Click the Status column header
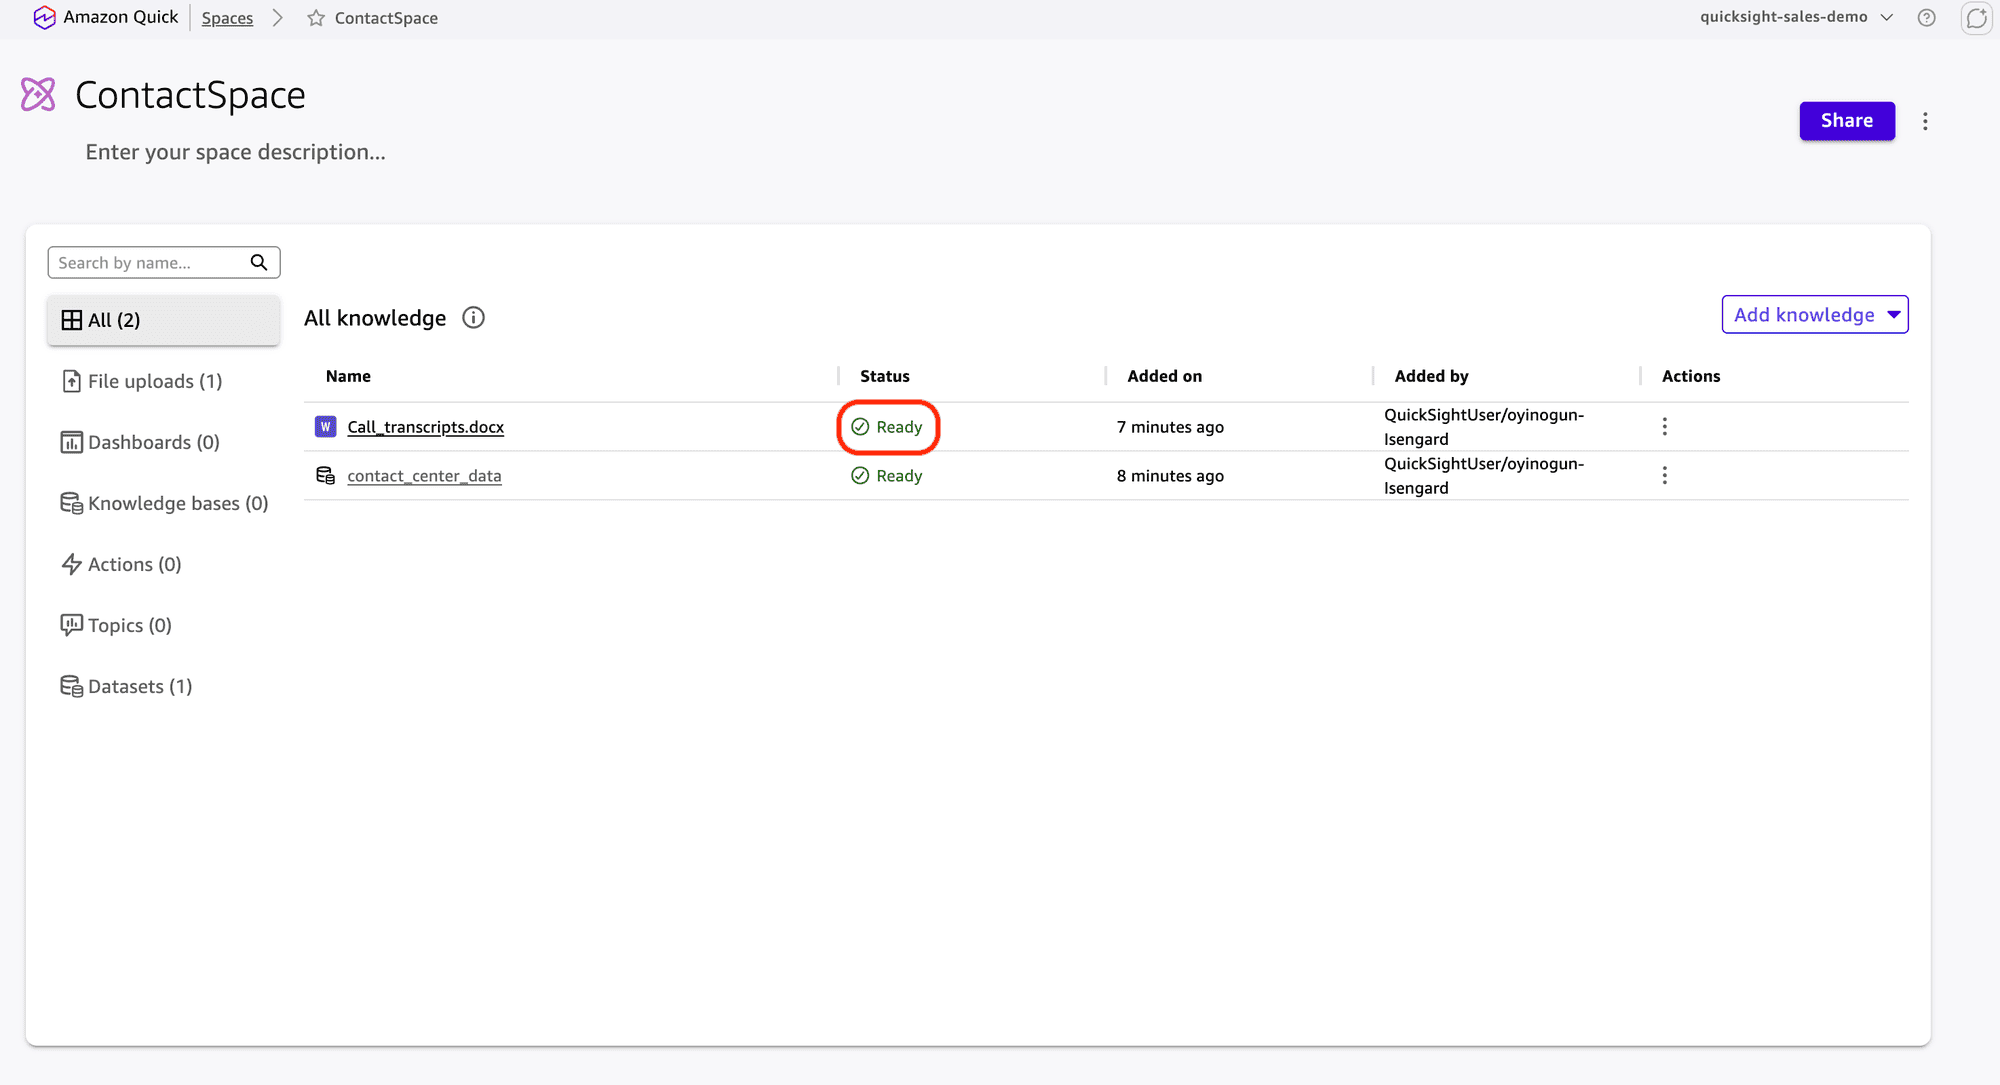The height and width of the screenshot is (1085, 2000). [885, 376]
